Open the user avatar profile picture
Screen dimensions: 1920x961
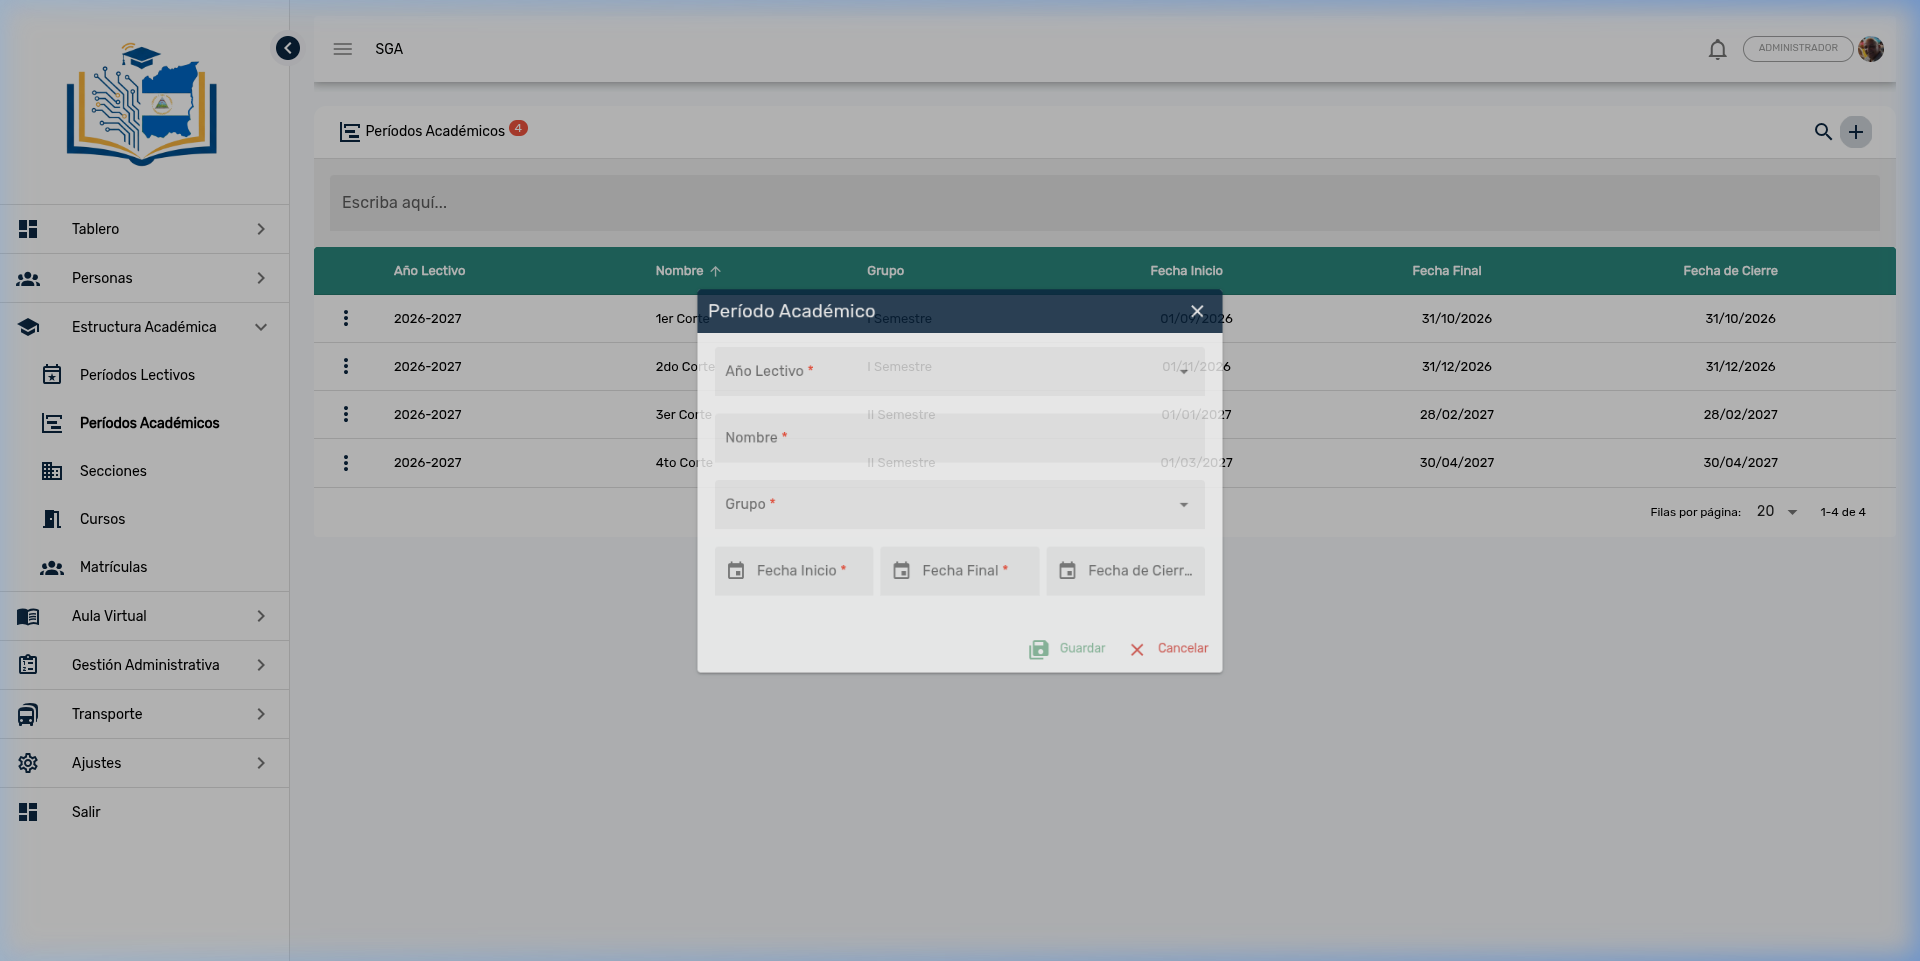coord(1871,49)
